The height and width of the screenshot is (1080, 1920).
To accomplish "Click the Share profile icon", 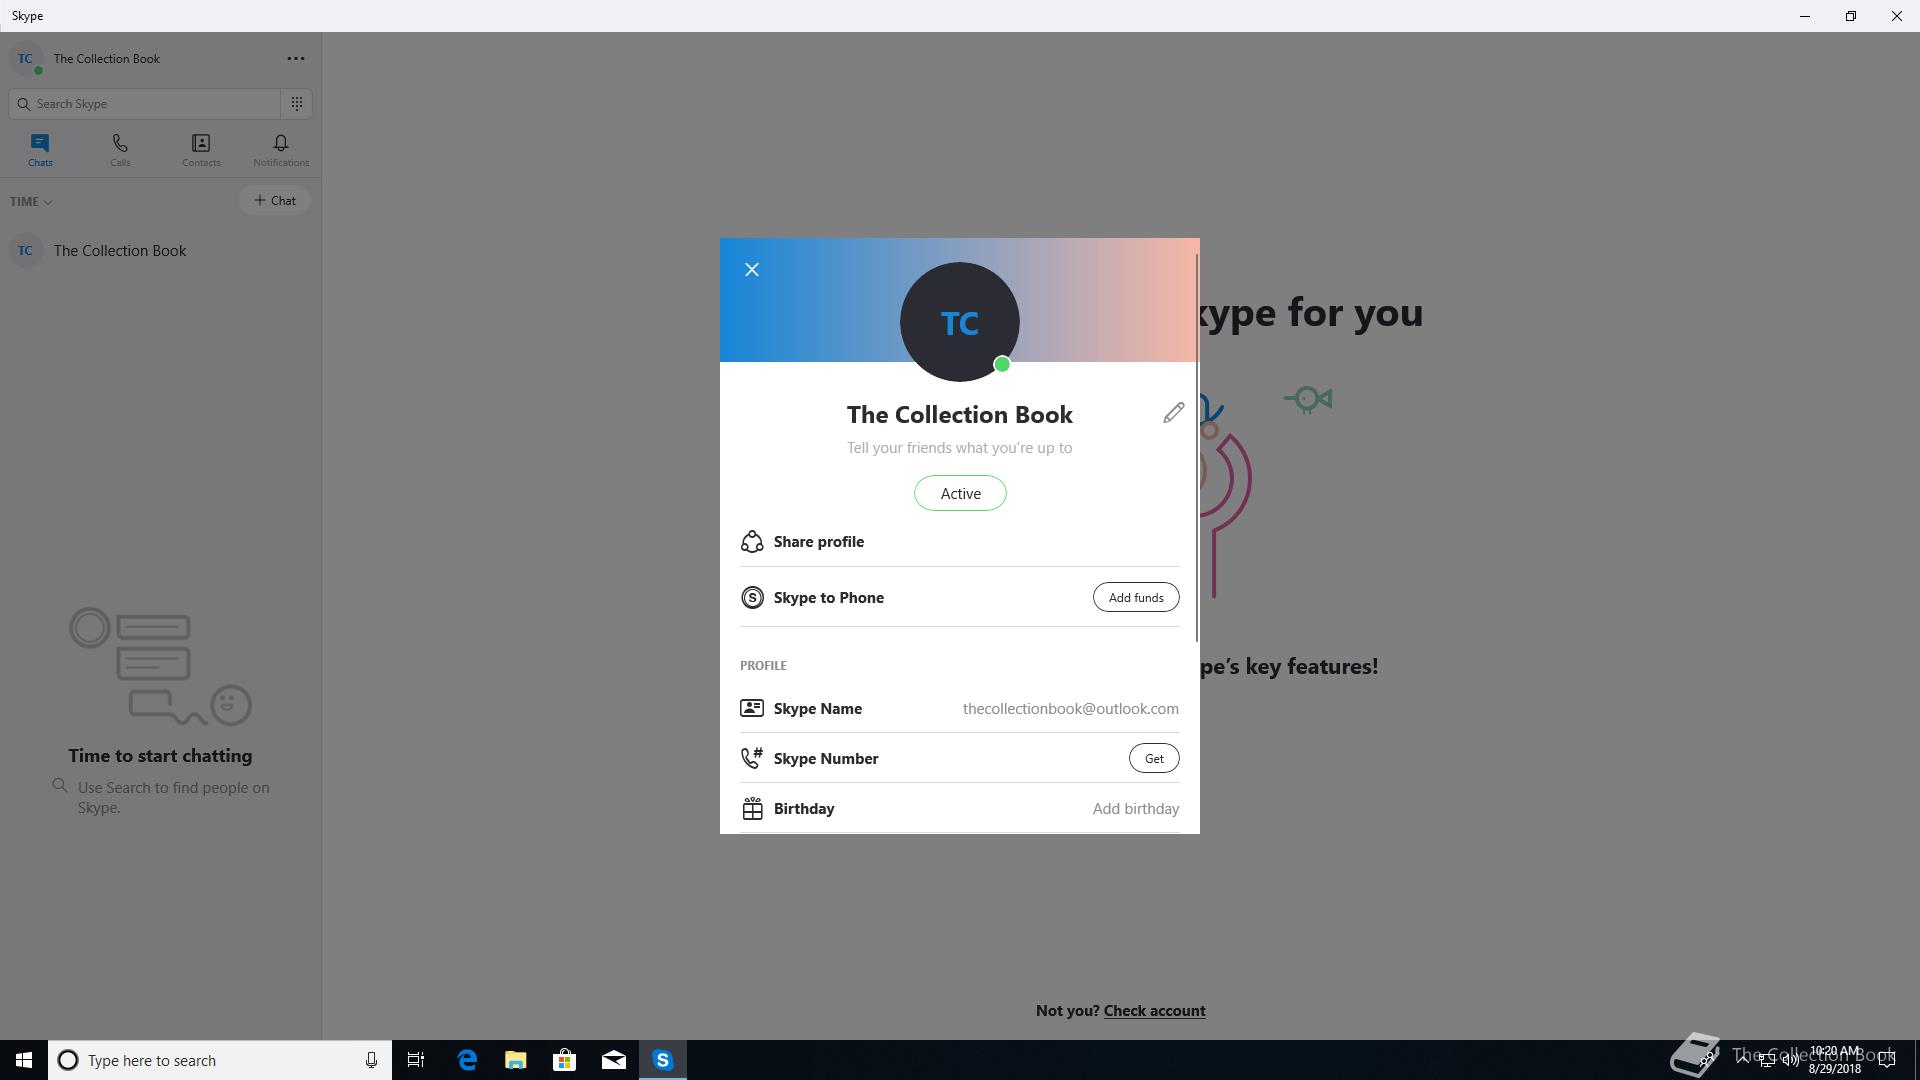I will tap(752, 541).
